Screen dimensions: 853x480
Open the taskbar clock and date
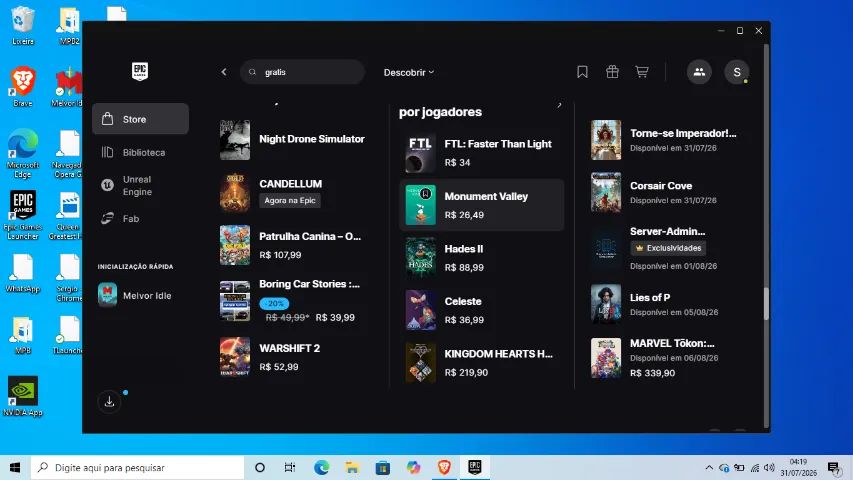point(799,467)
